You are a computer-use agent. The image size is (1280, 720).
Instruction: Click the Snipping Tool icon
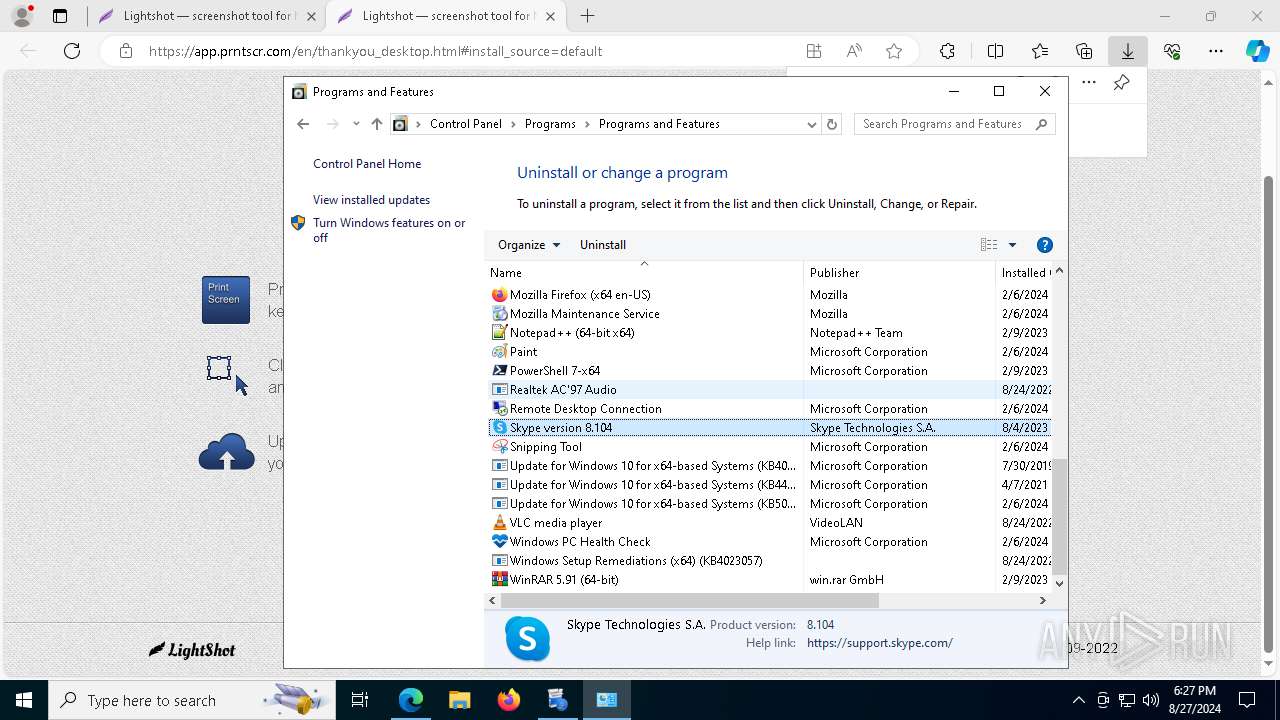[500, 447]
